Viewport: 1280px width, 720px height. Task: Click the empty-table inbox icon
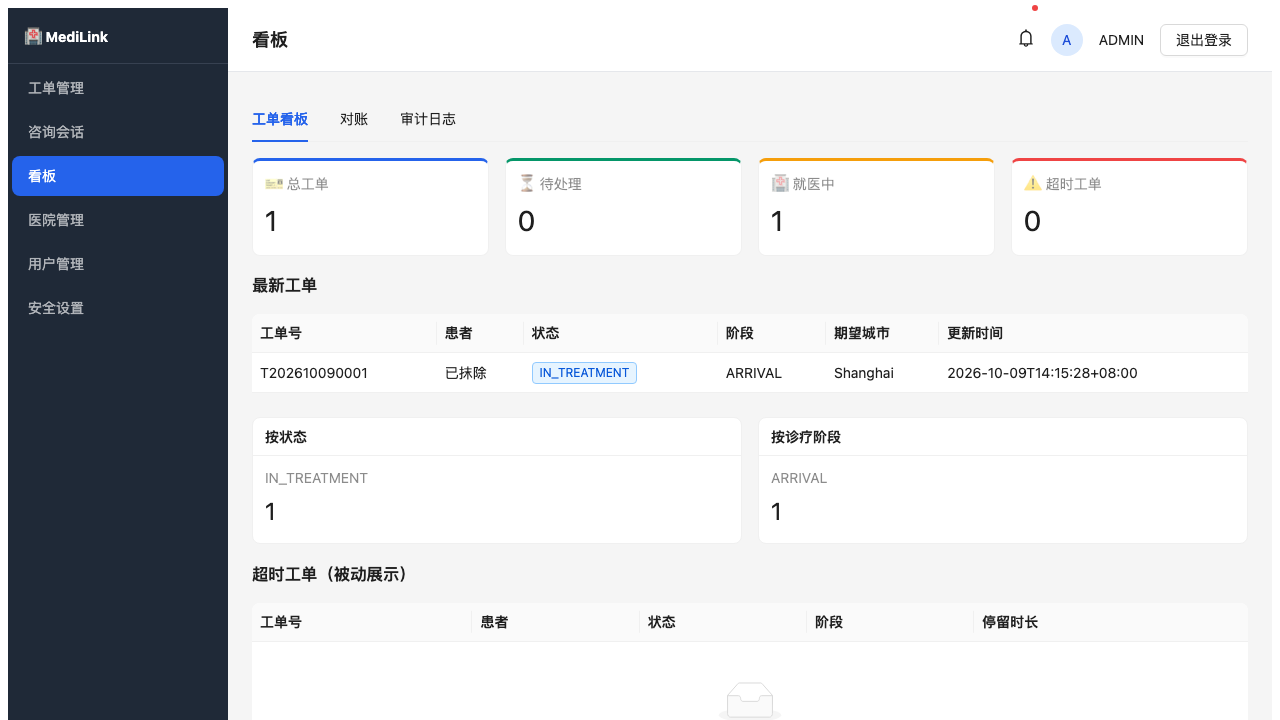(750, 701)
